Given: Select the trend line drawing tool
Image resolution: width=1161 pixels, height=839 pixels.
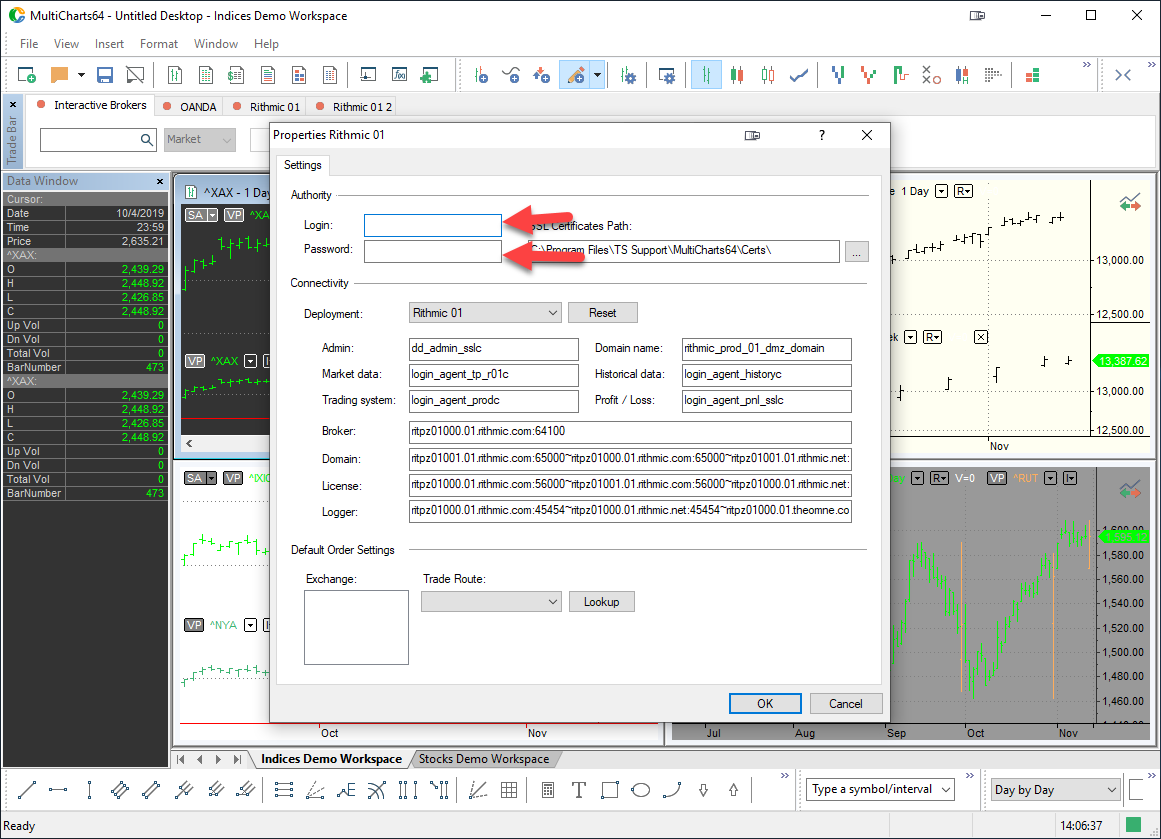Looking at the screenshot, I should (x=27, y=790).
